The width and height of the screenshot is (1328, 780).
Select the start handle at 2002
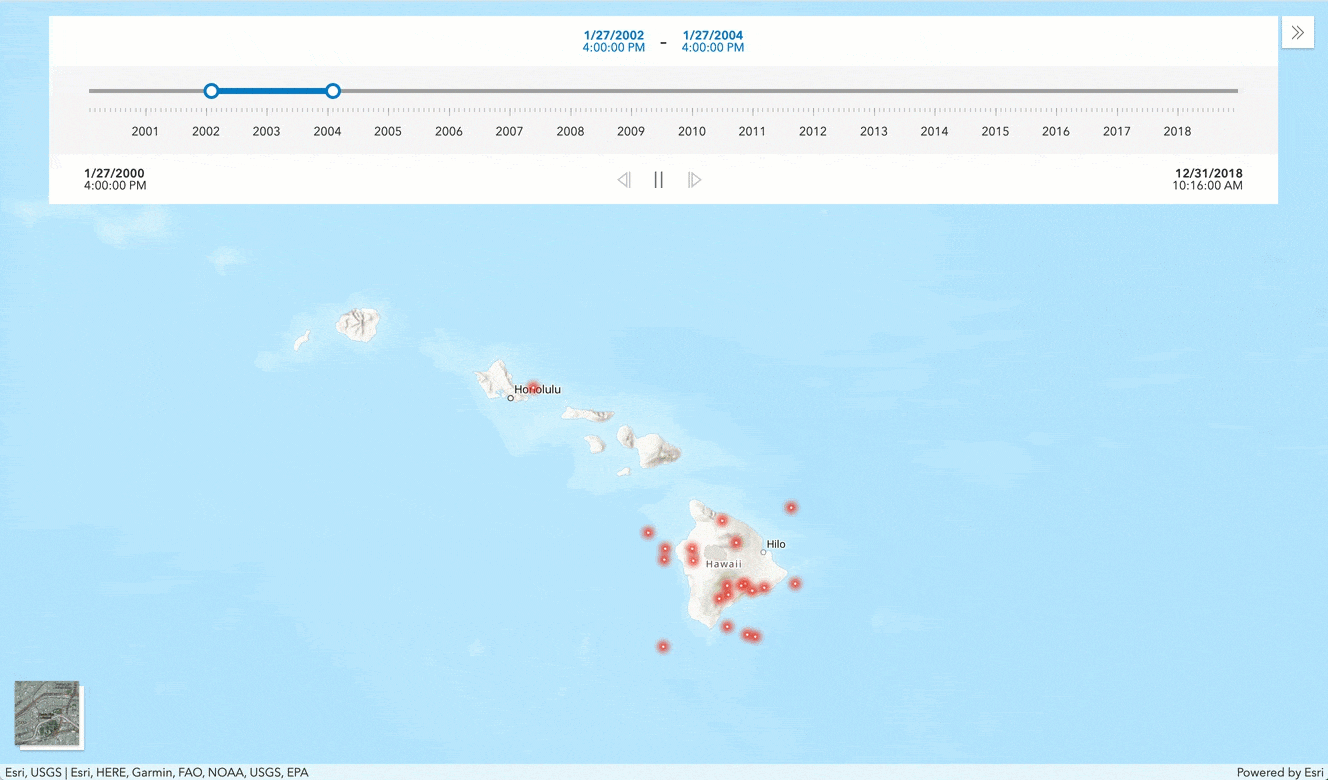tap(211, 91)
